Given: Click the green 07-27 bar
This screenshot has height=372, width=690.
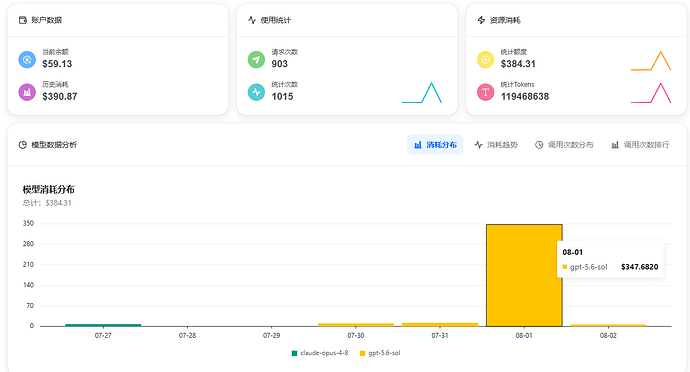Looking at the screenshot, I should [x=103, y=325].
